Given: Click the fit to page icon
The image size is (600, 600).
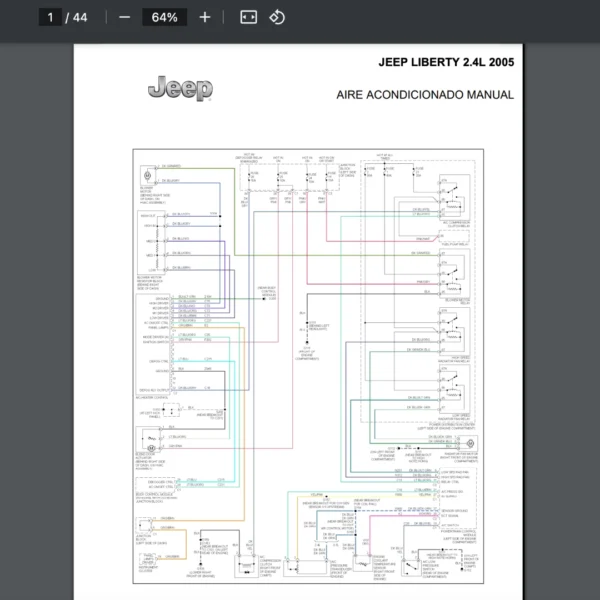Looking at the screenshot, I should tap(249, 17).
